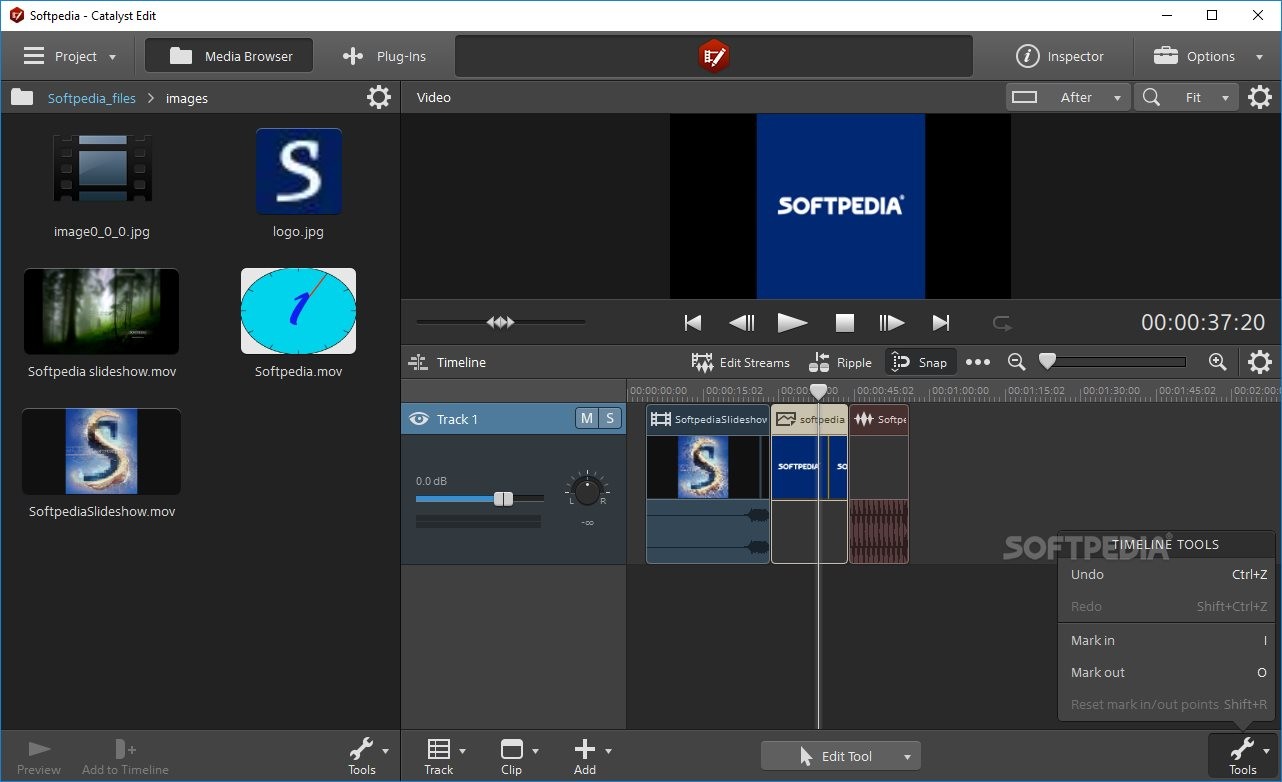
Task: Click the Track 1 pan knob
Action: (x=587, y=490)
